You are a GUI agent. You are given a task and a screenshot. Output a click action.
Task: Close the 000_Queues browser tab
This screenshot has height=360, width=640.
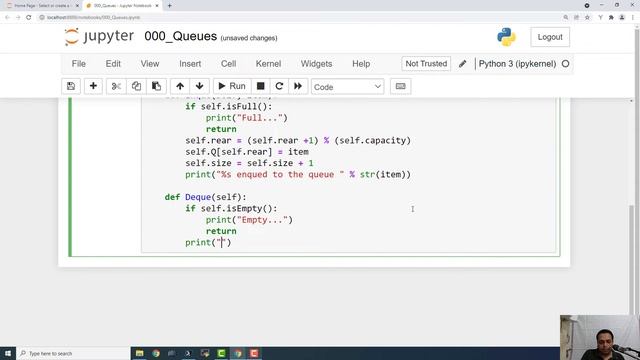tap(157, 6)
